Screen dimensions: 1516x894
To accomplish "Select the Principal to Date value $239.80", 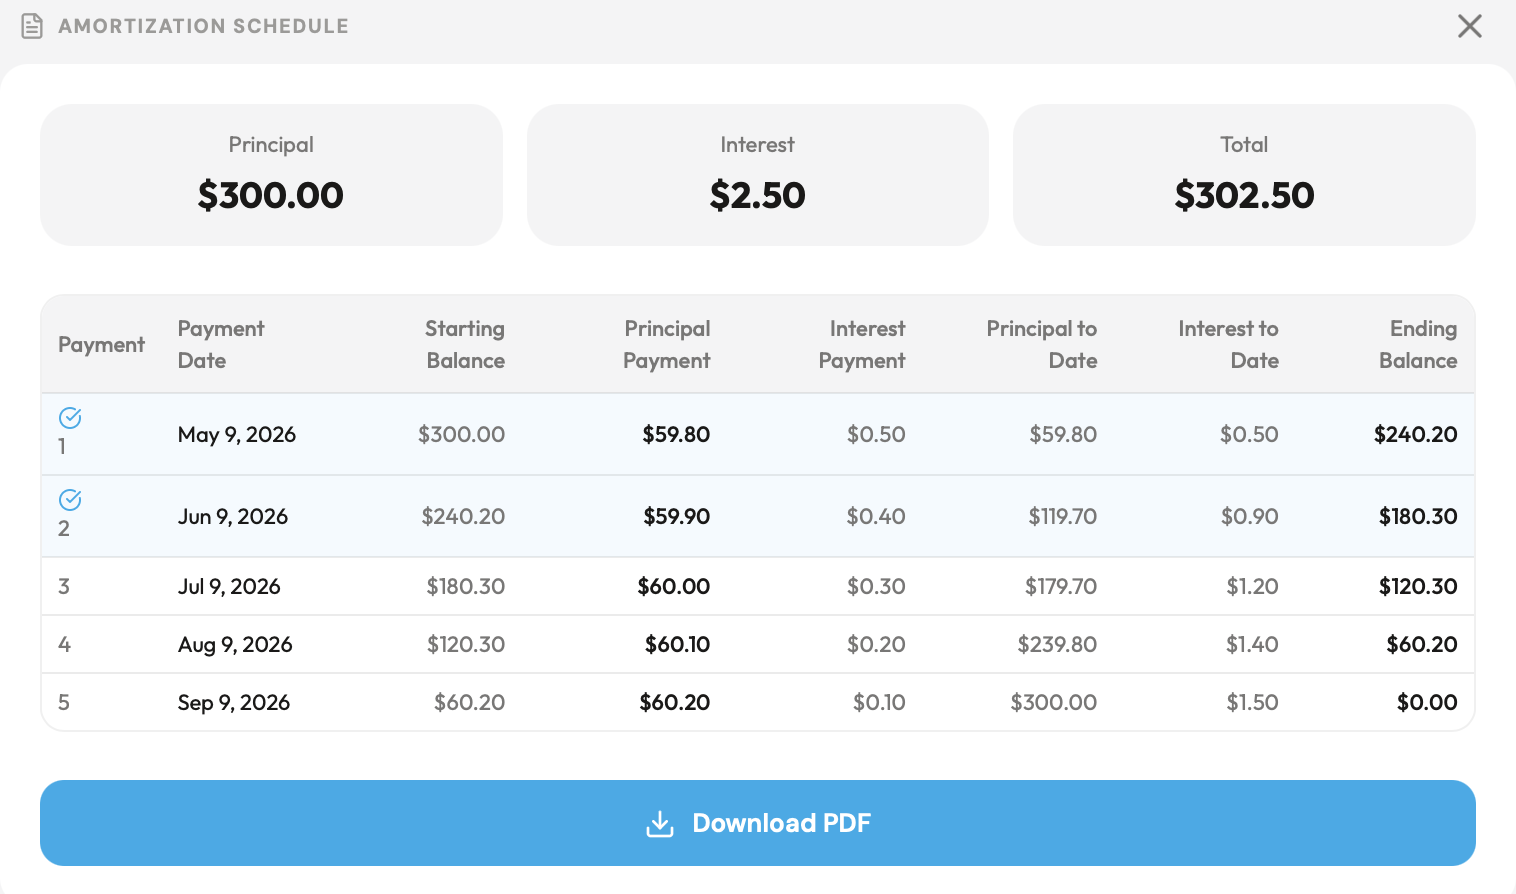I will pyautogui.click(x=1057, y=644).
